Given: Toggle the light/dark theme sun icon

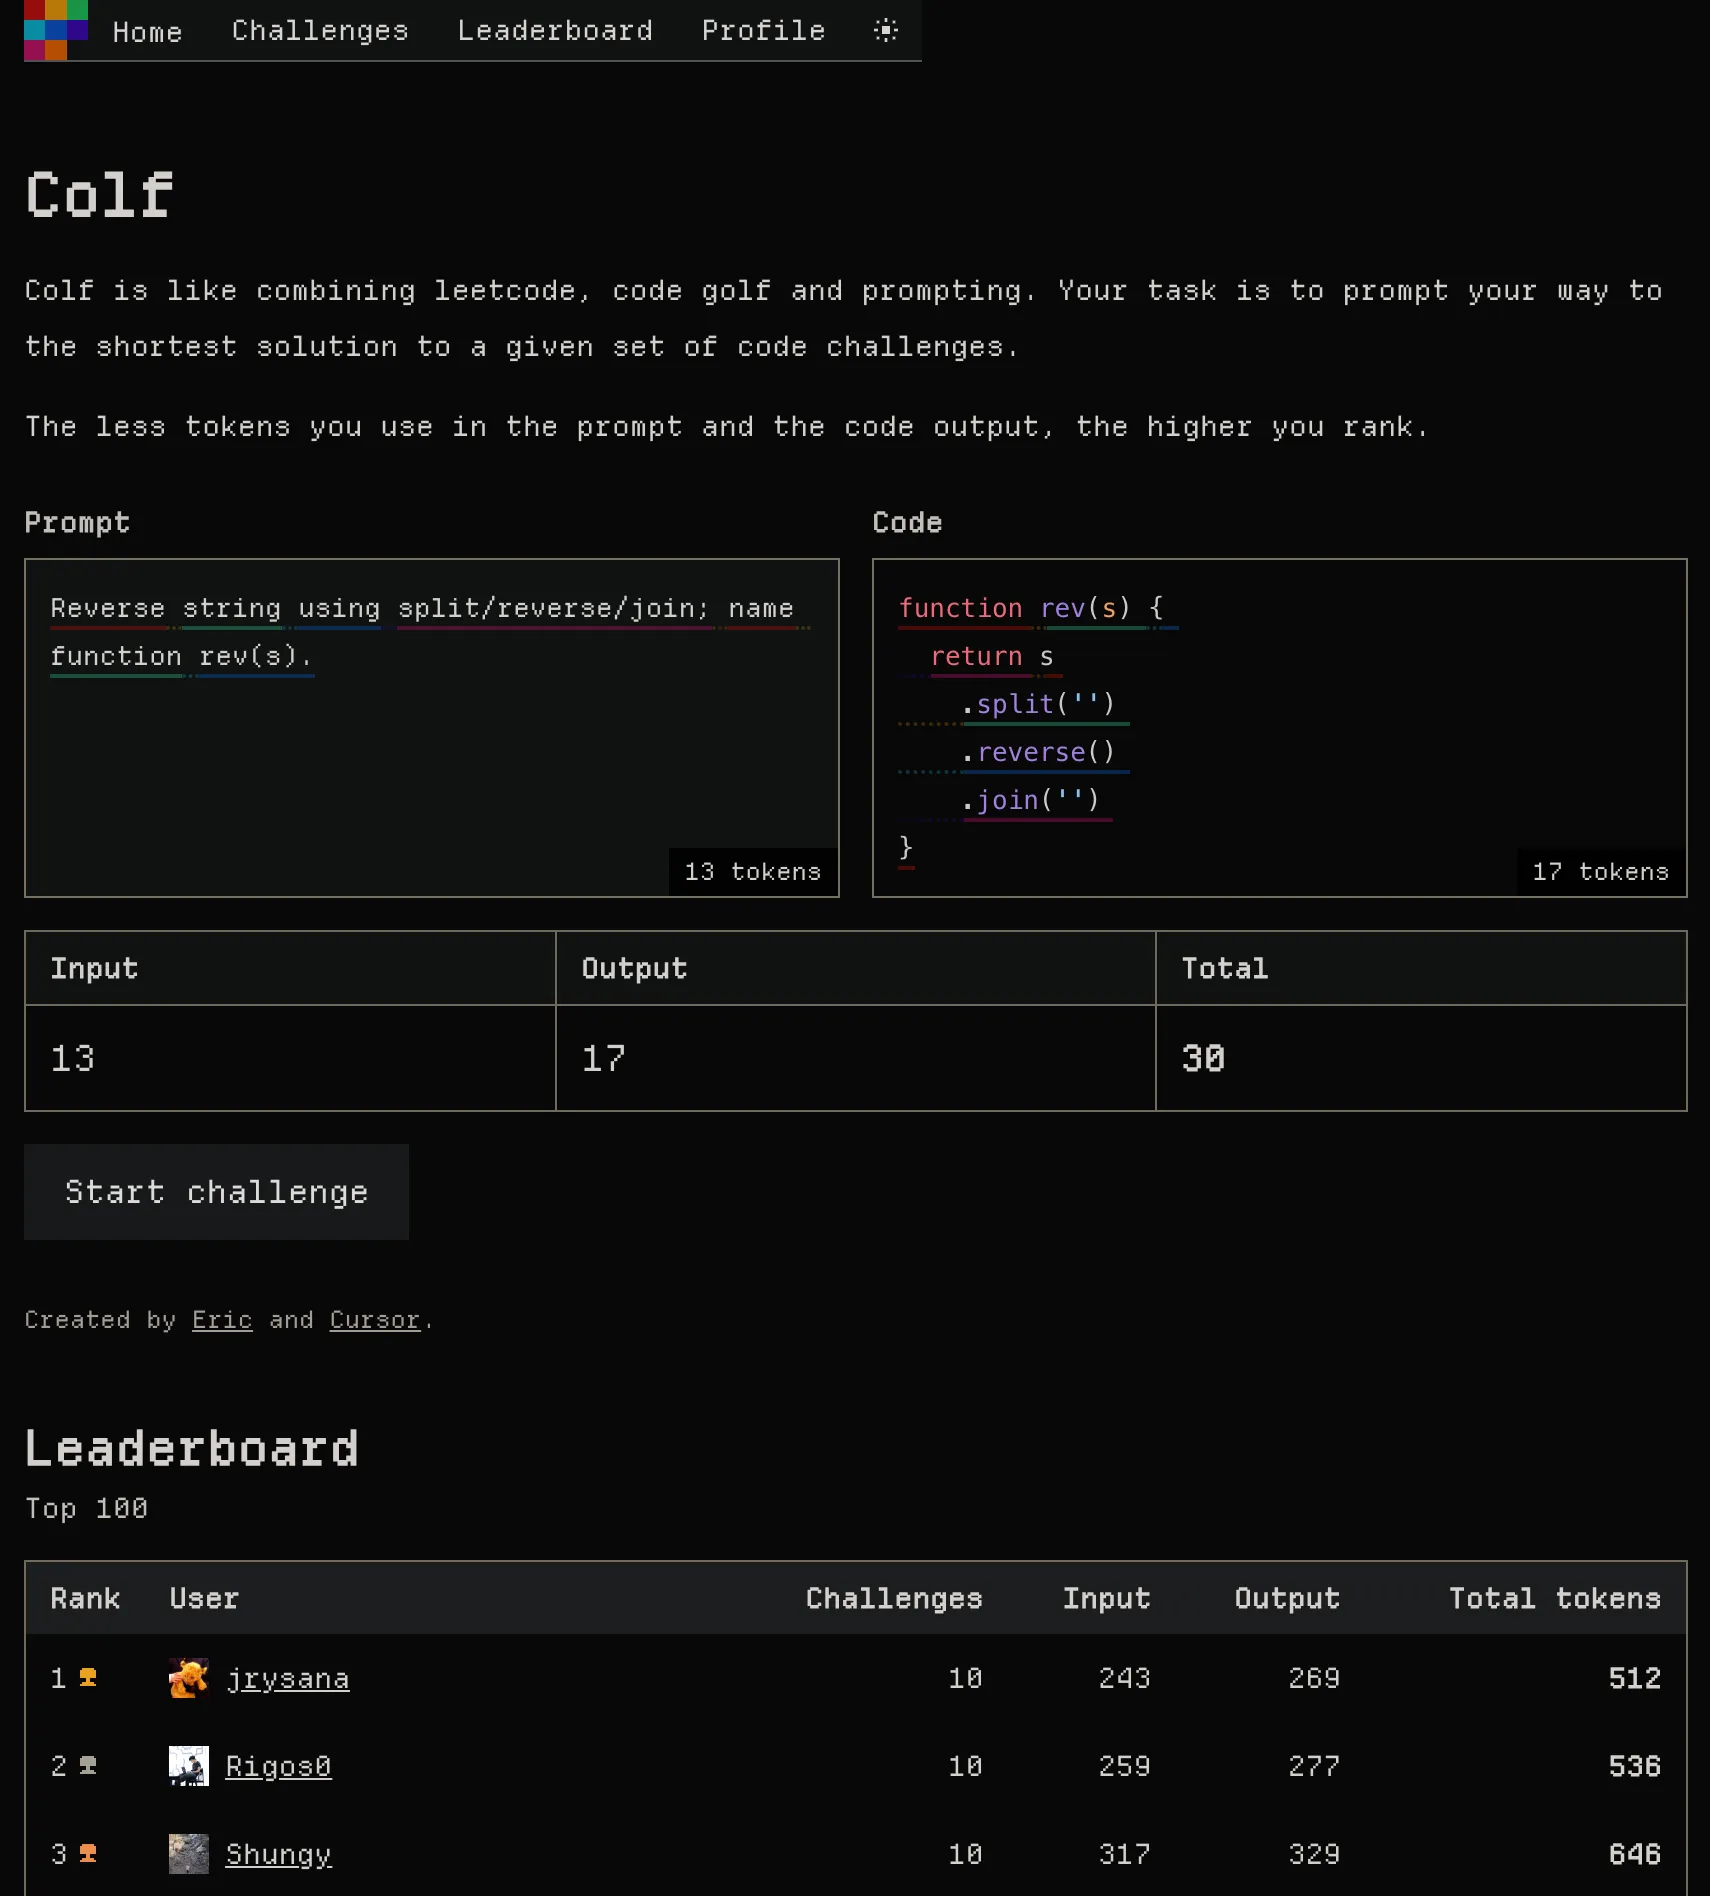Looking at the screenshot, I should [885, 30].
